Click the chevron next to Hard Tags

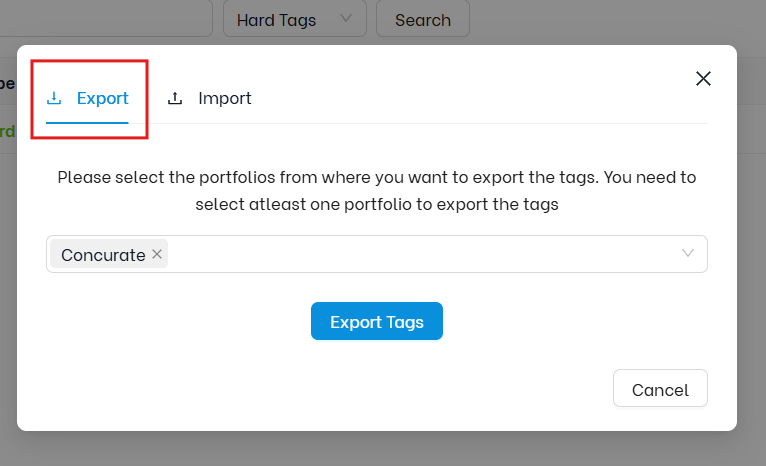[346, 19]
